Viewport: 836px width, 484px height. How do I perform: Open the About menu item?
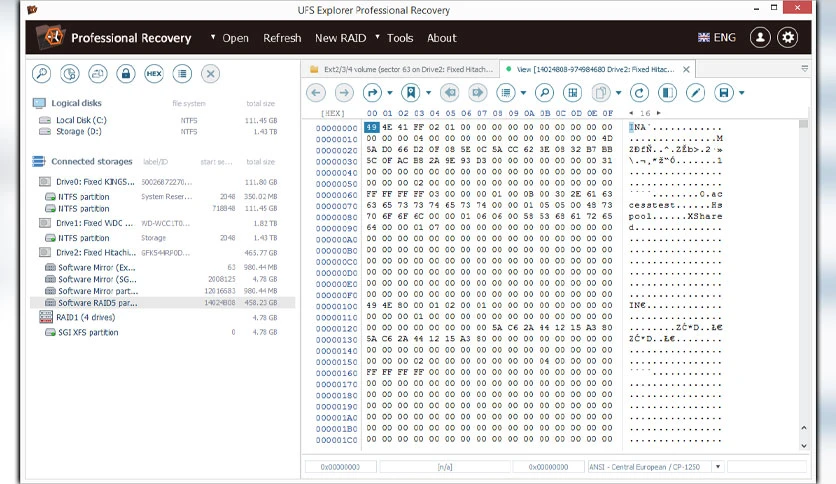(x=441, y=38)
